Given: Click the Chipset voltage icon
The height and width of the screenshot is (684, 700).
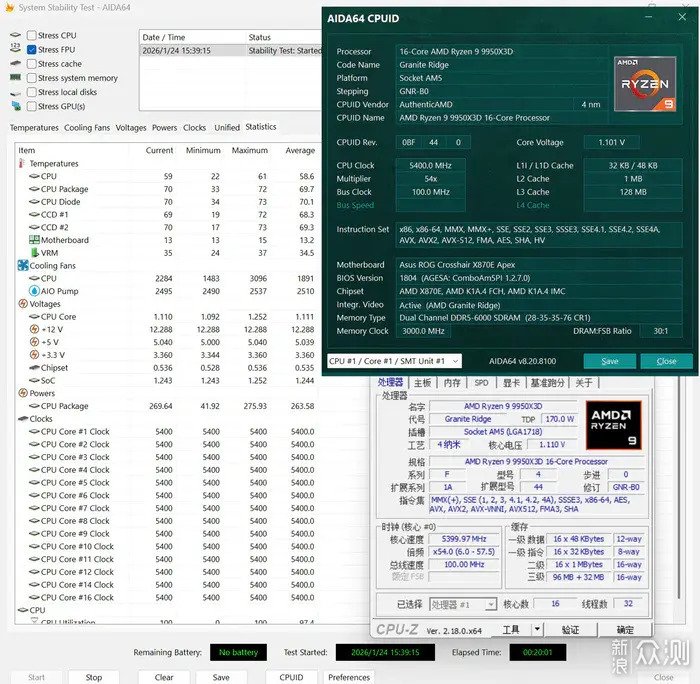Looking at the screenshot, I should [34, 367].
